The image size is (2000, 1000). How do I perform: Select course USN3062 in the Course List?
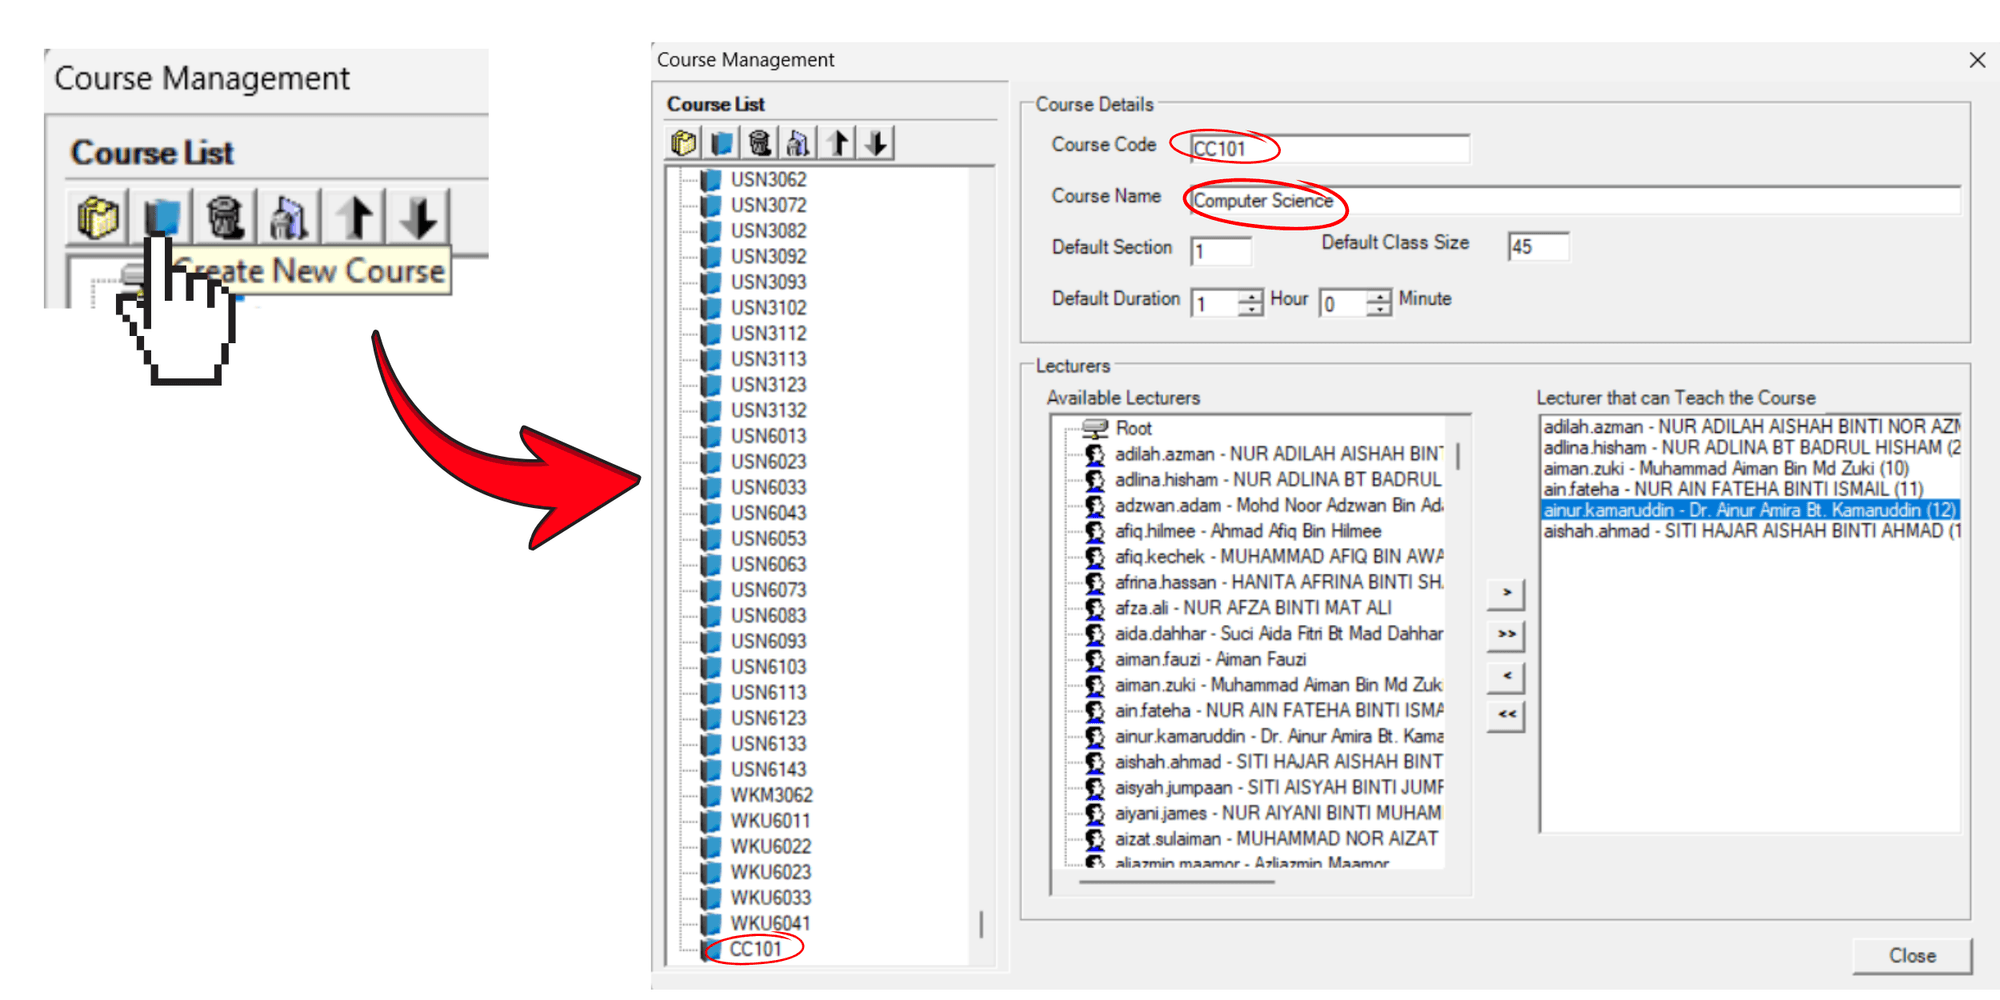point(768,180)
